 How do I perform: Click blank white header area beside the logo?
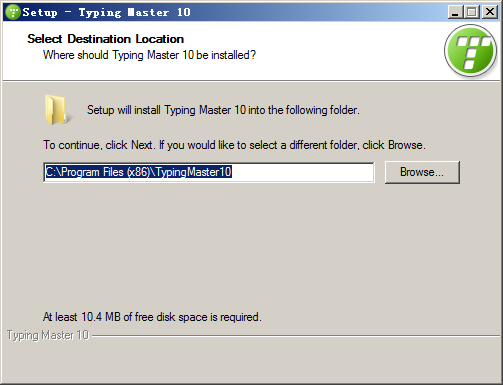coord(350,50)
